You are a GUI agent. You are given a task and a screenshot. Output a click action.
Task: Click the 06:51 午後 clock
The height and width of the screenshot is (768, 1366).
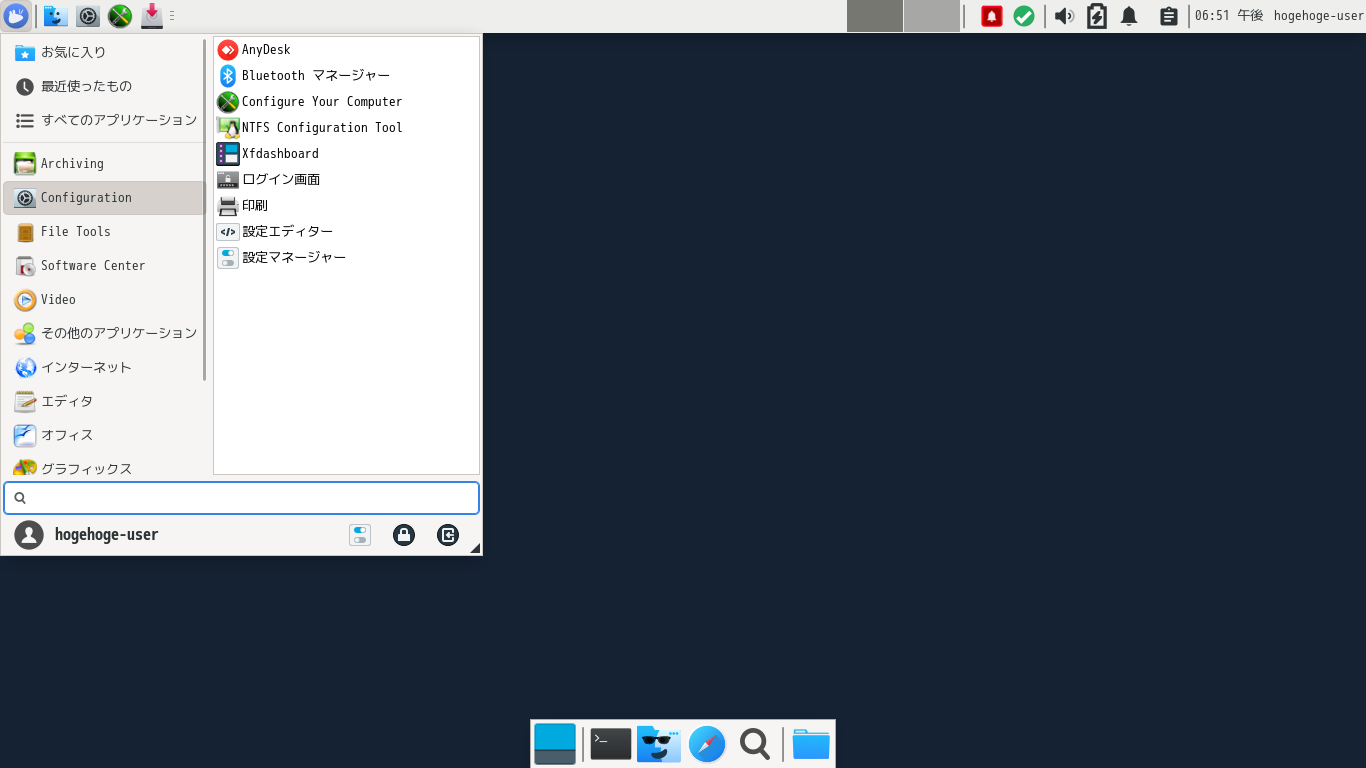1229,16
